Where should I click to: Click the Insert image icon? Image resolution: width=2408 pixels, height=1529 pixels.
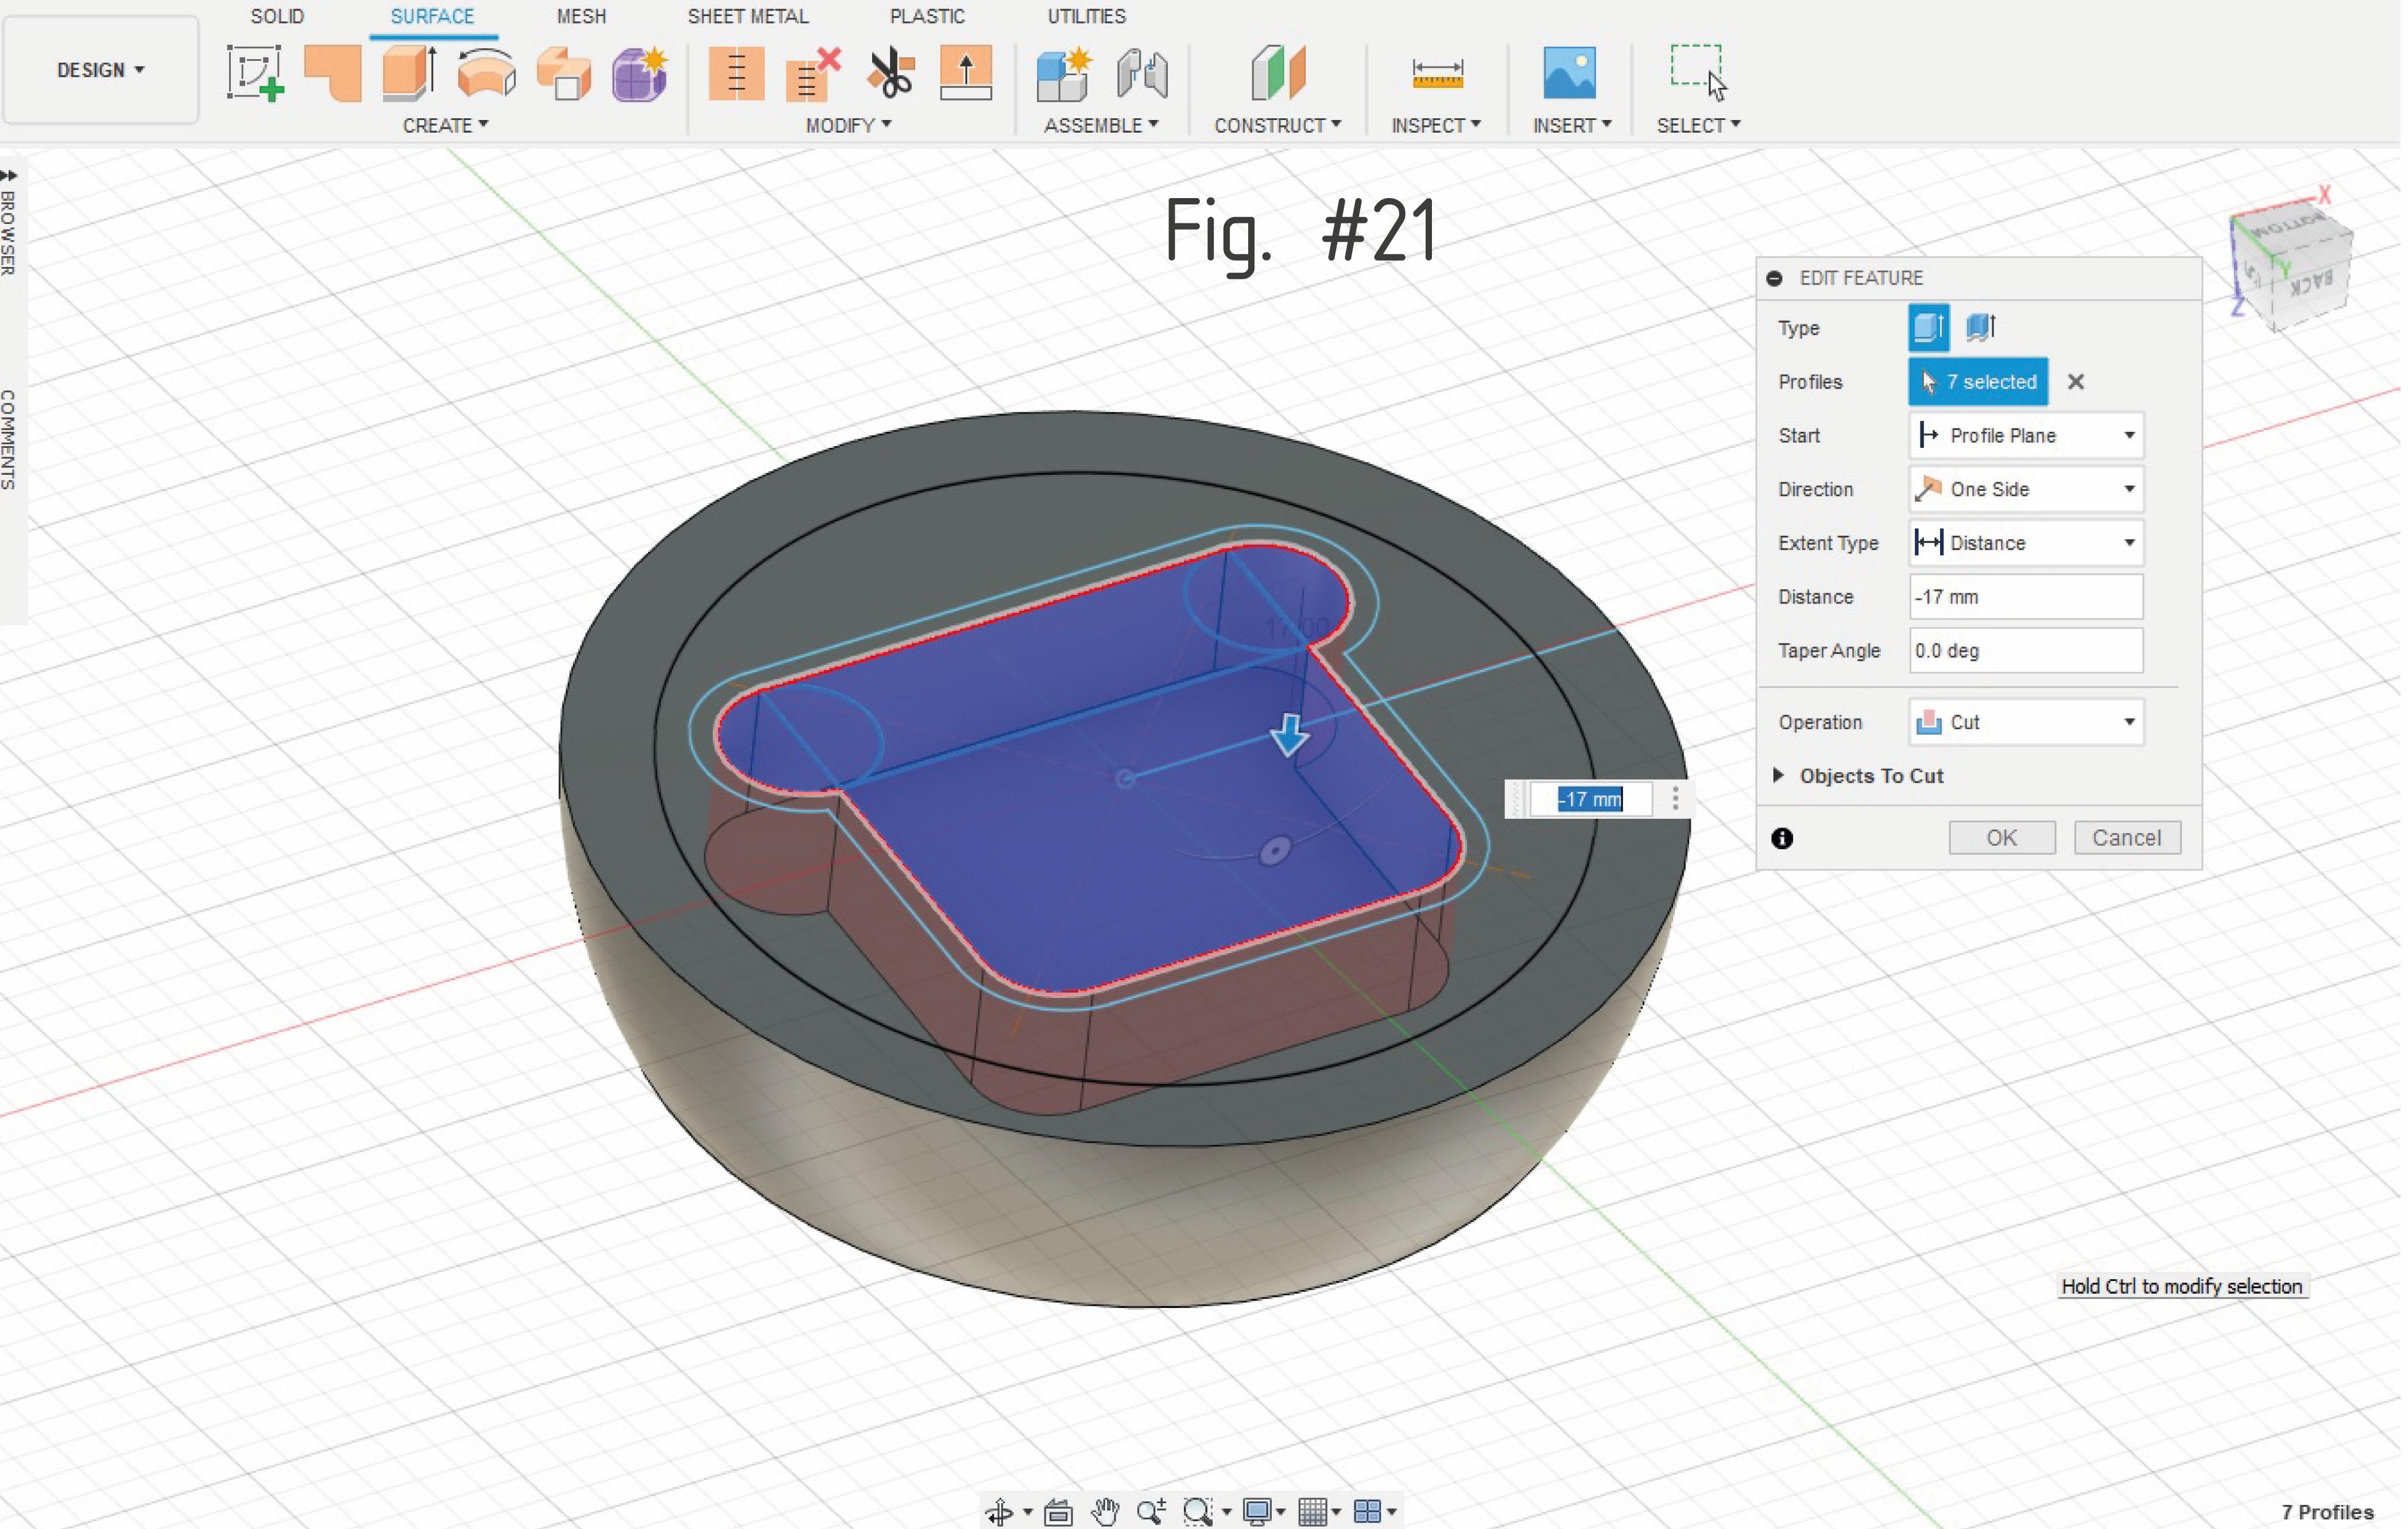coord(1569,72)
